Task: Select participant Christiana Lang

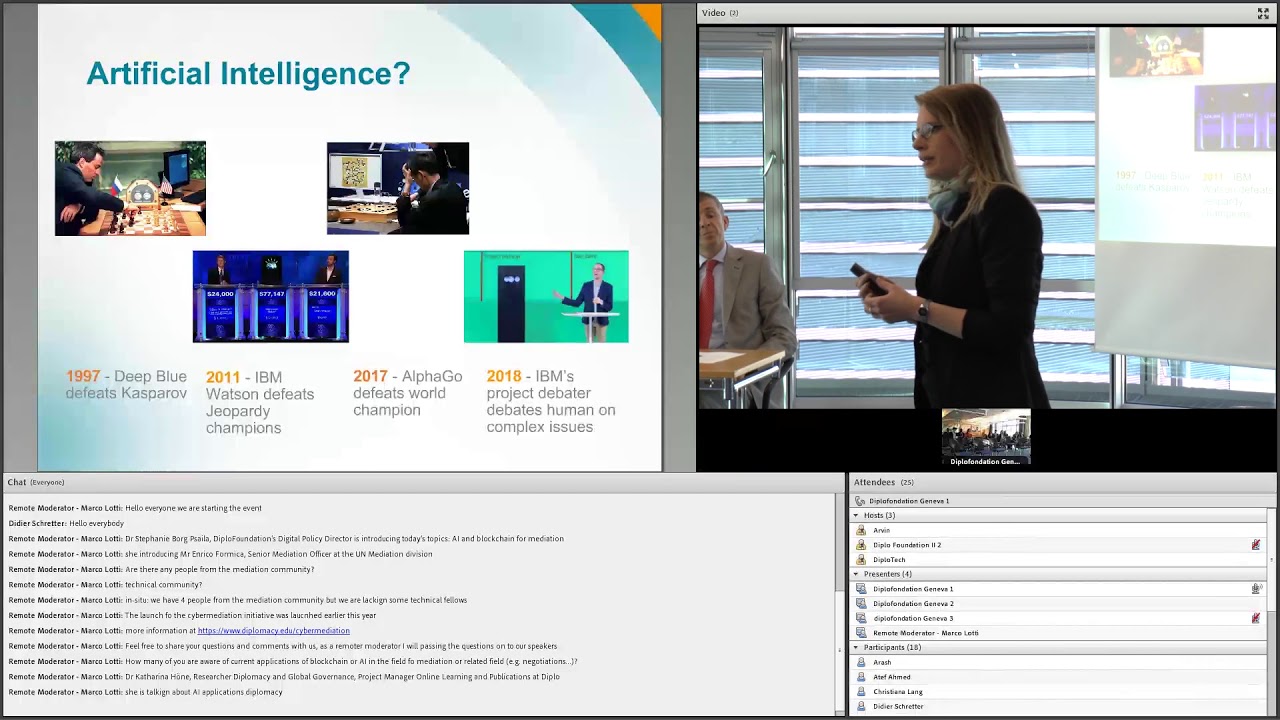Action: [898, 692]
